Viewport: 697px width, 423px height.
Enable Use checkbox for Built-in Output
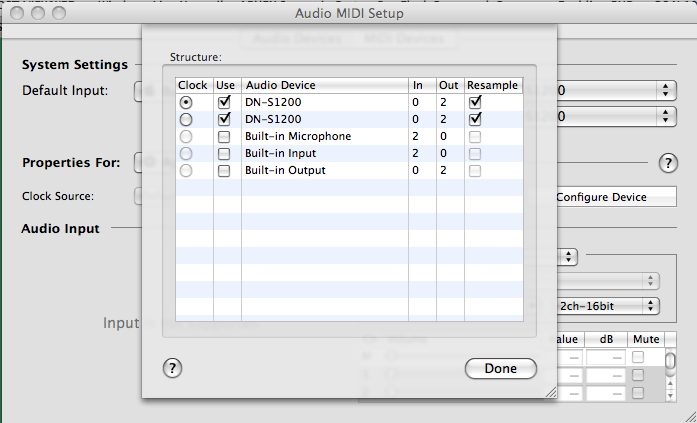(224, 171)
